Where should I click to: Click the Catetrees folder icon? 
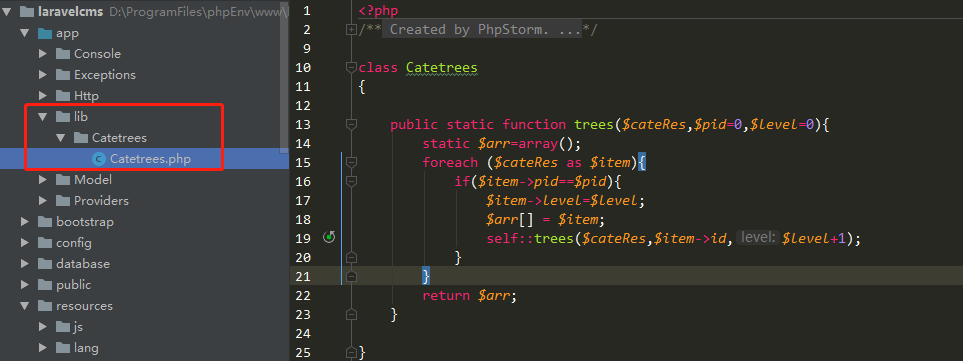pos(81,138)
